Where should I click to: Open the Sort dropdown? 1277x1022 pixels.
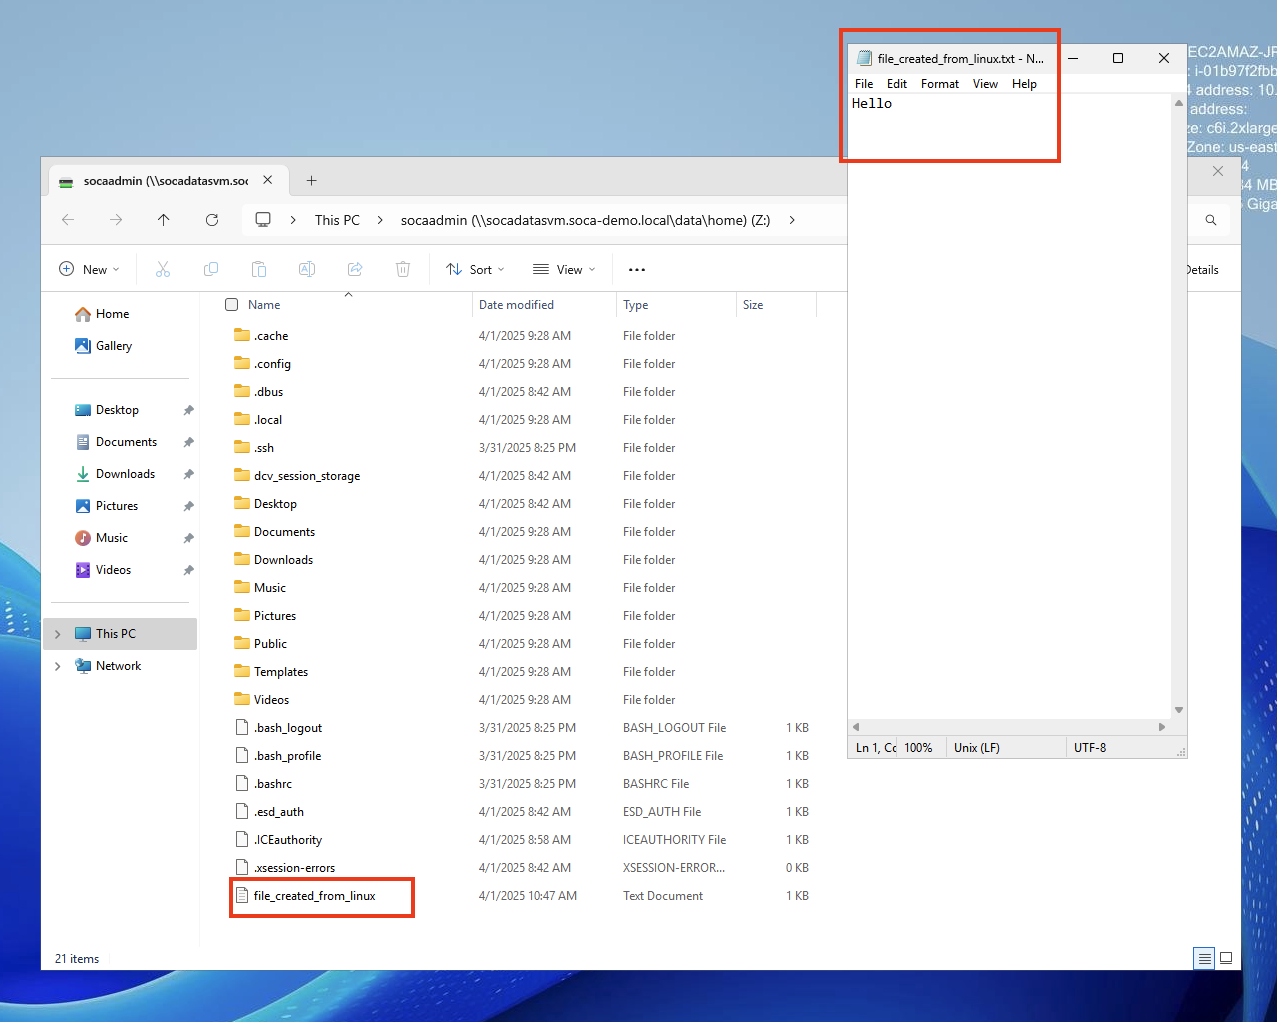pos(476,269)
